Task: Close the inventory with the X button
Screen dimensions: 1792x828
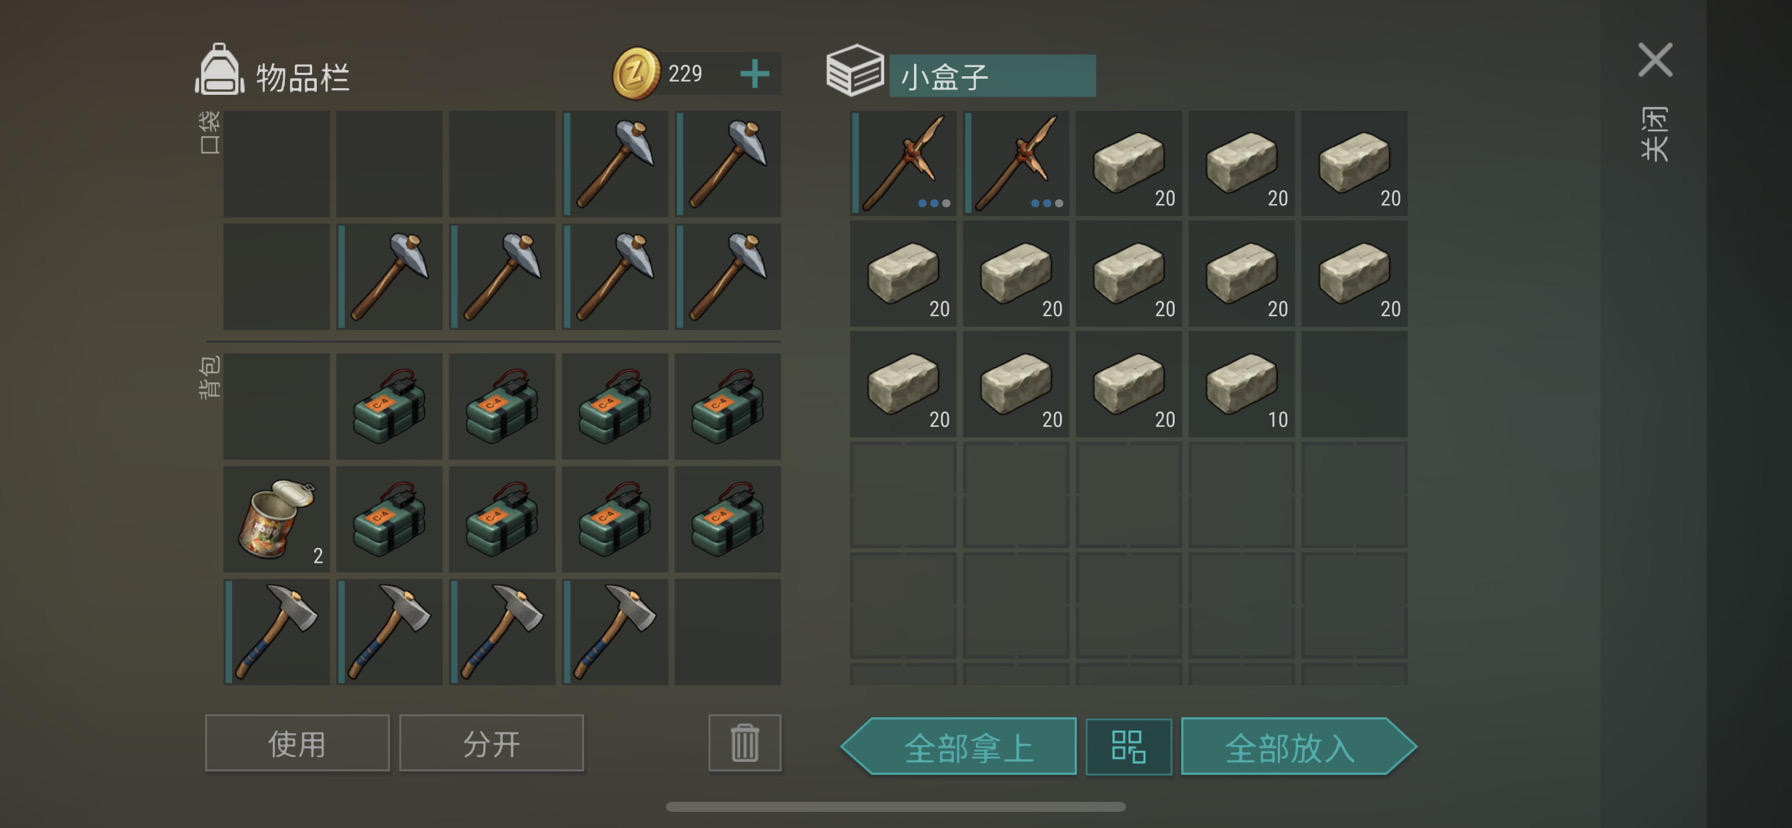Action: pos(1655,60)
